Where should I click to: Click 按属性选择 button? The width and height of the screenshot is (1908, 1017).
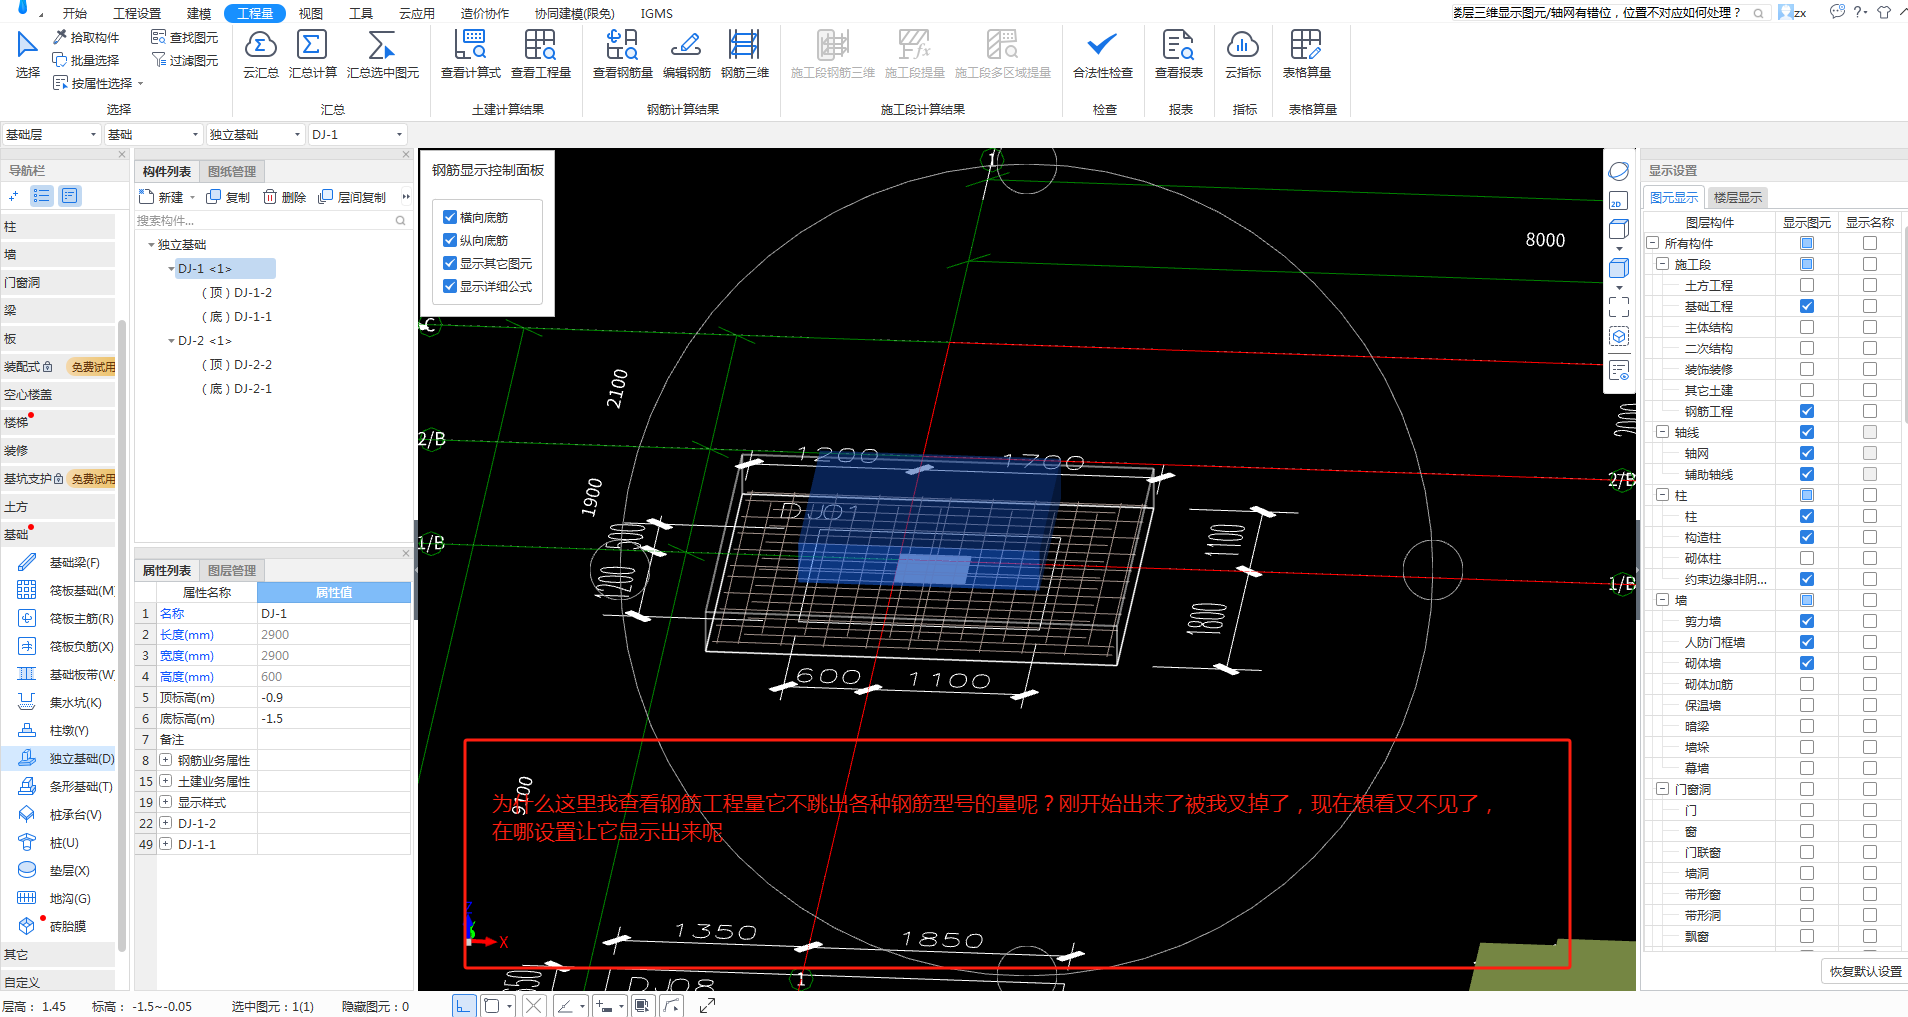(93, 83)
